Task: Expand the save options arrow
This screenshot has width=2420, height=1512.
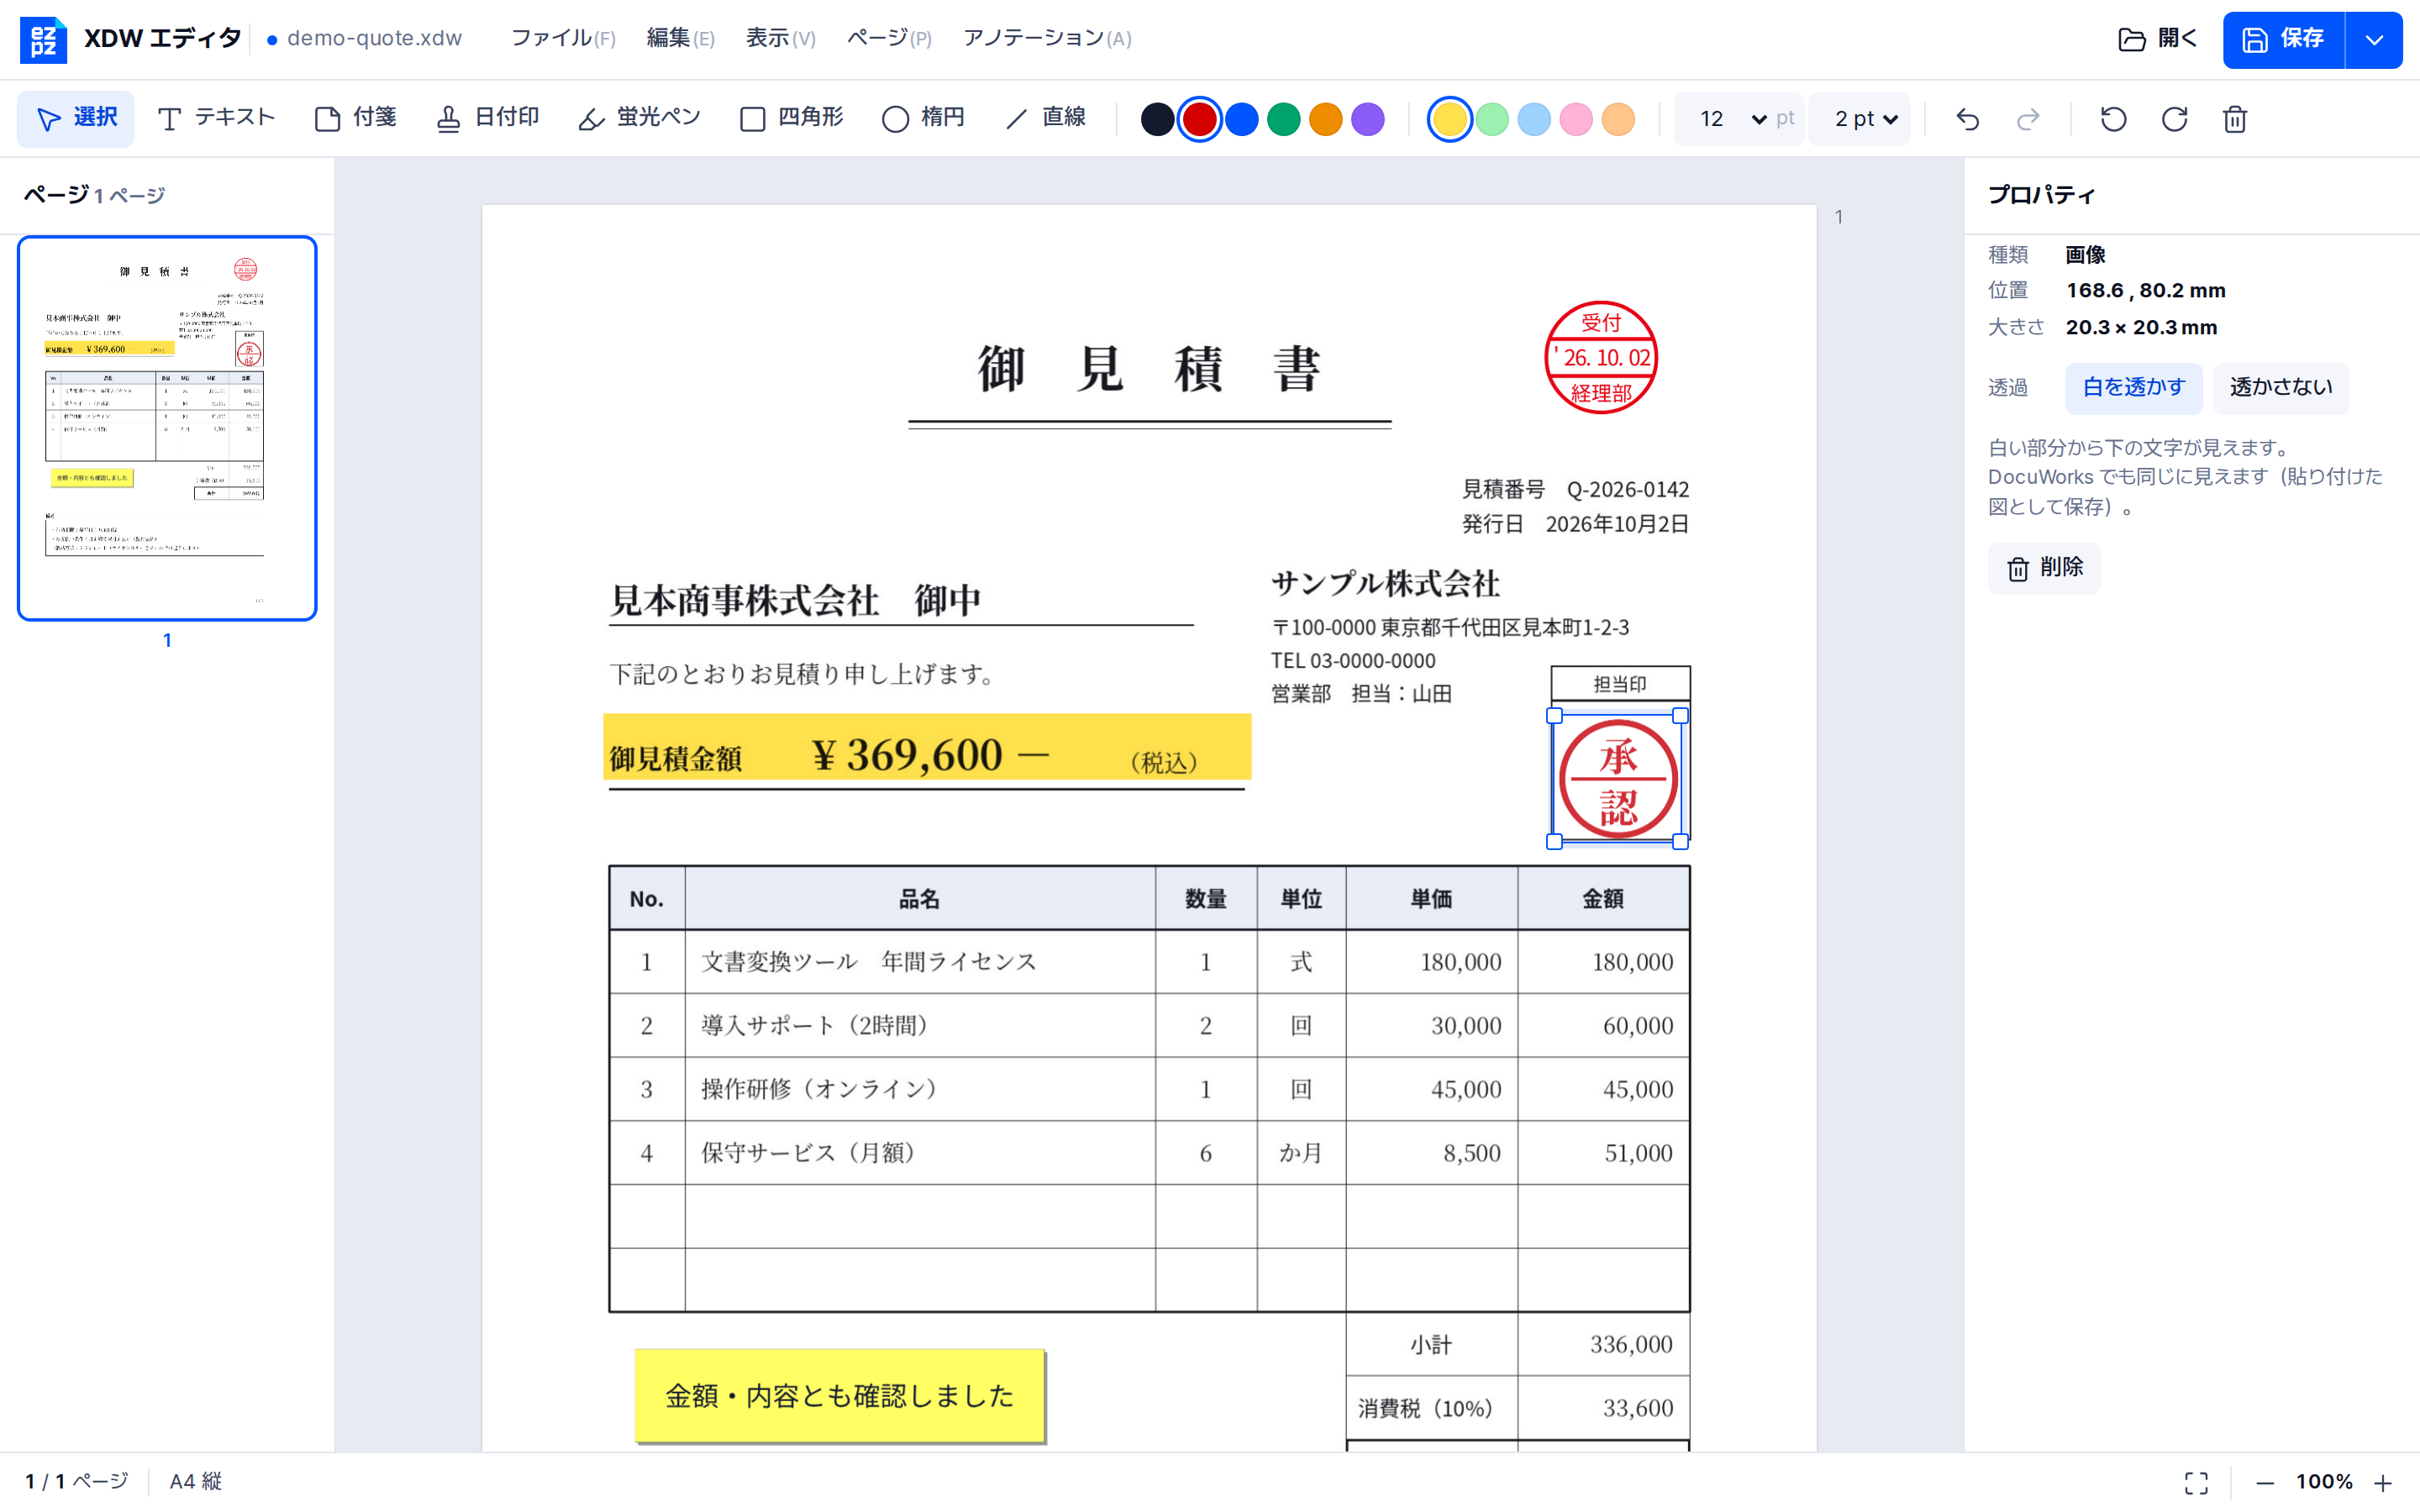Action: tap(2374, 40)
